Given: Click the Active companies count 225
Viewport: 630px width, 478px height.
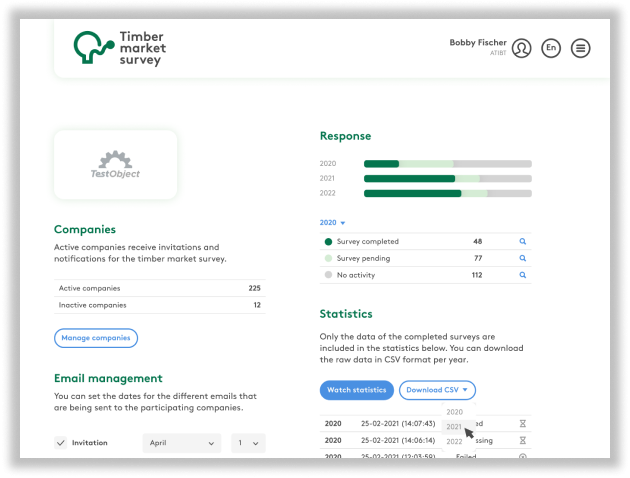Looking at the screenshot, I should [x=254, y=288].
